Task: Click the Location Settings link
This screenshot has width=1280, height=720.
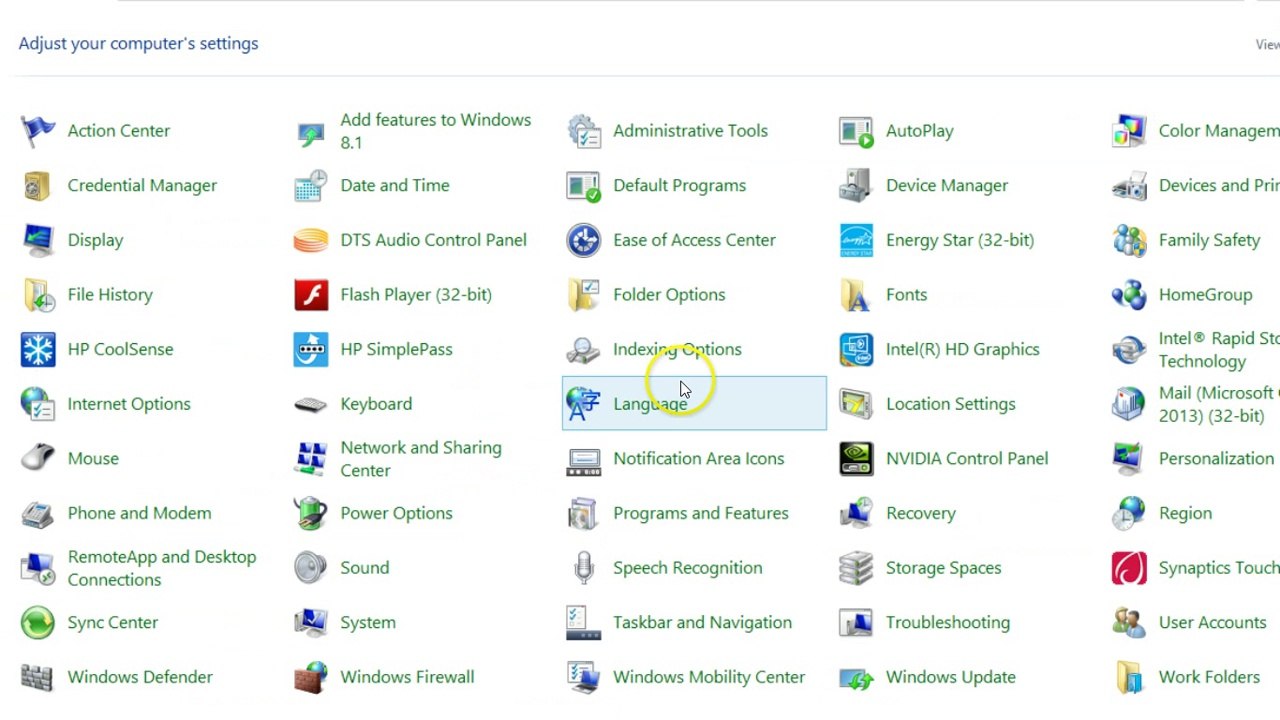Action: (951, 404)
